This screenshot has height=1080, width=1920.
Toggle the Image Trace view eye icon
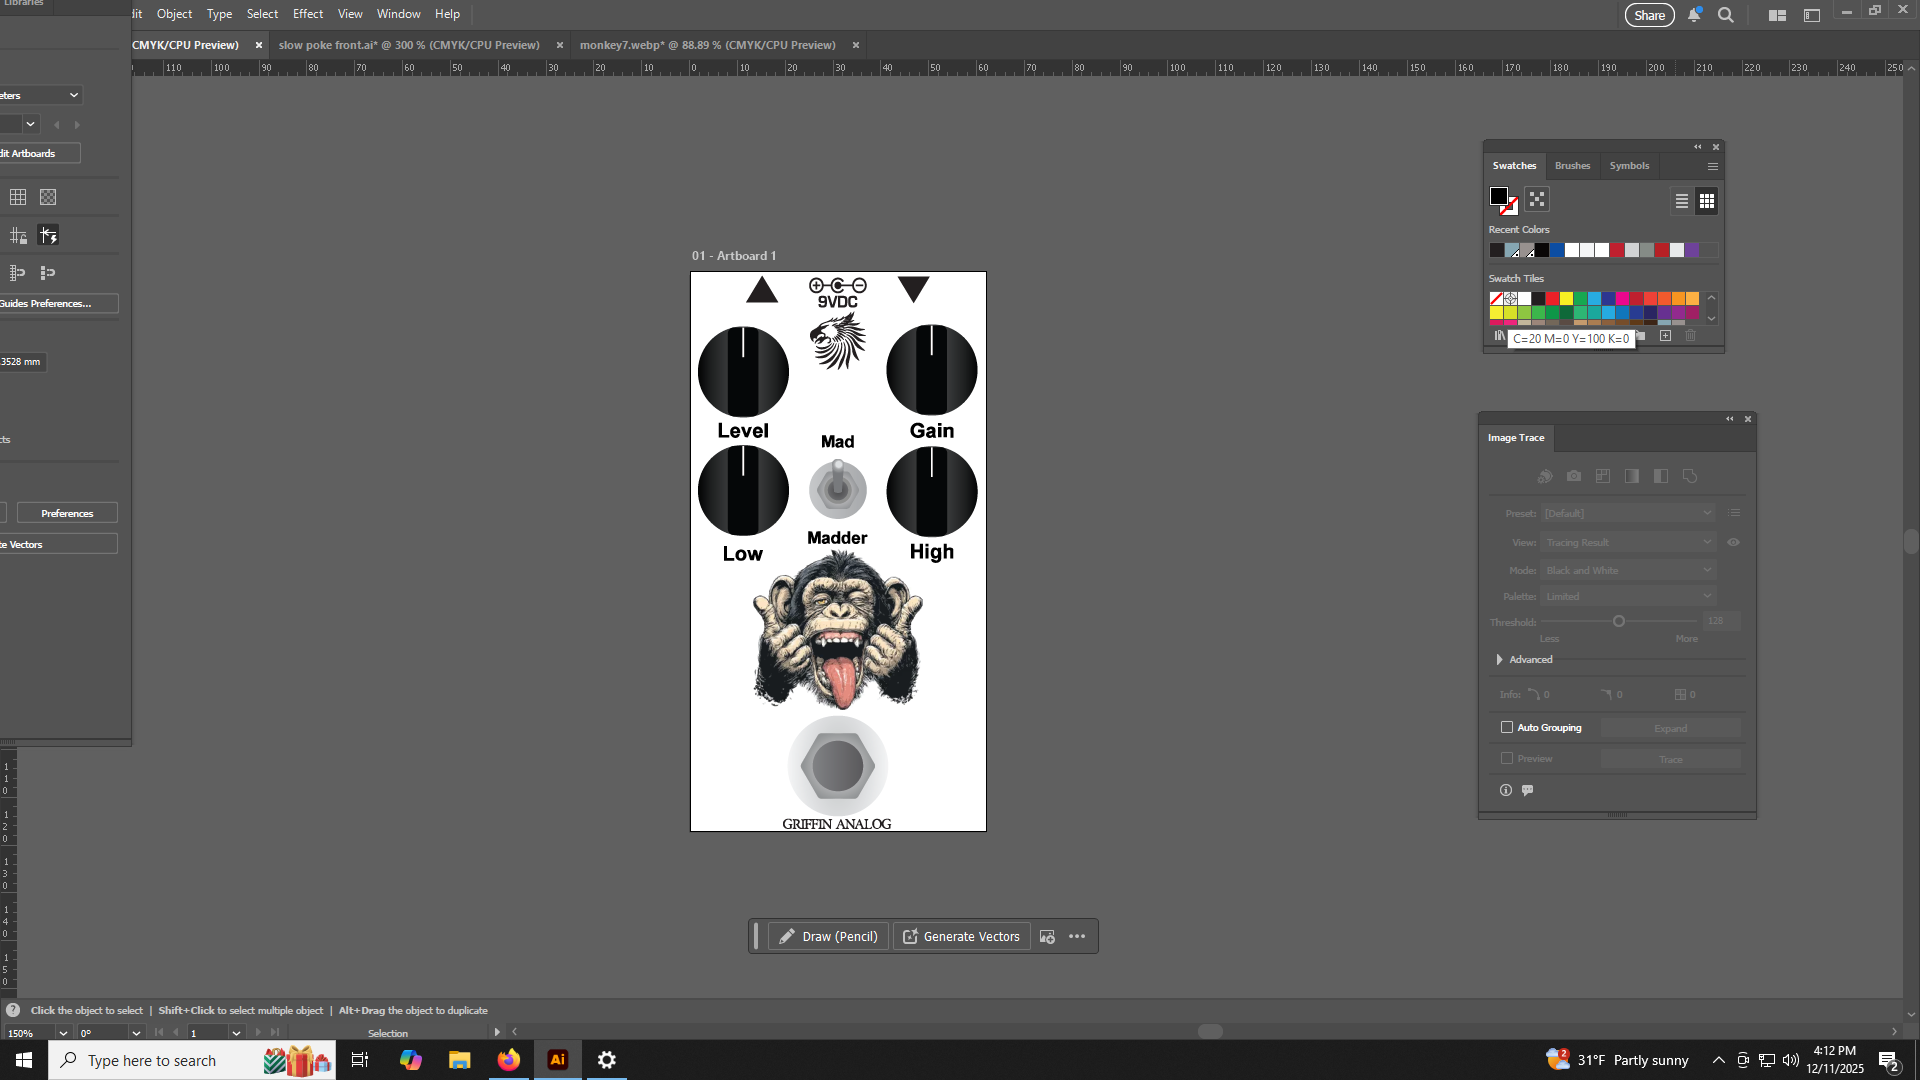(1733, 542)
